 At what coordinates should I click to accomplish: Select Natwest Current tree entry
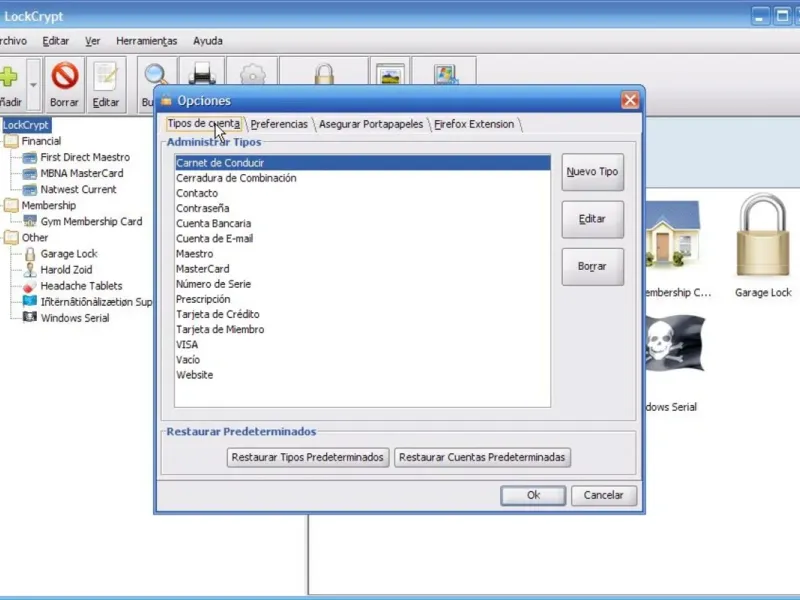(79, 189)
